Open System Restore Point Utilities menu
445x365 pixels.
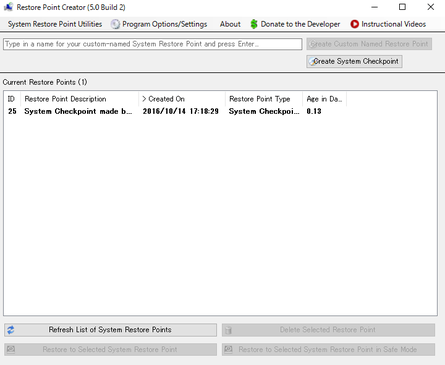[x=55, y=24]
